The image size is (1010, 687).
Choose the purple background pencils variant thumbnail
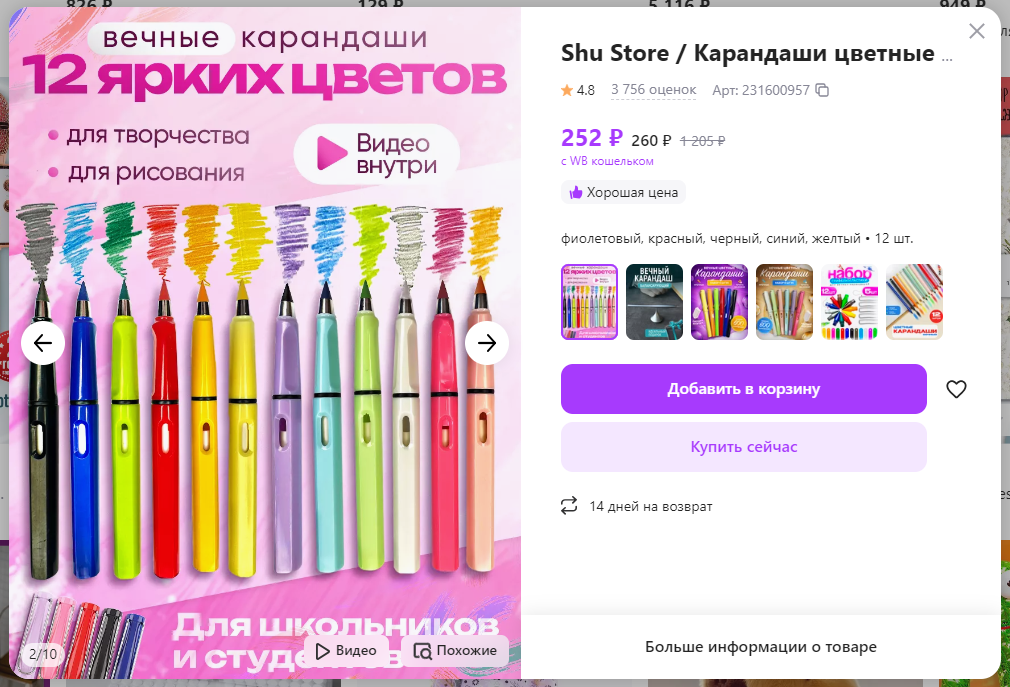pyautogui.click(x=719, y=302)
